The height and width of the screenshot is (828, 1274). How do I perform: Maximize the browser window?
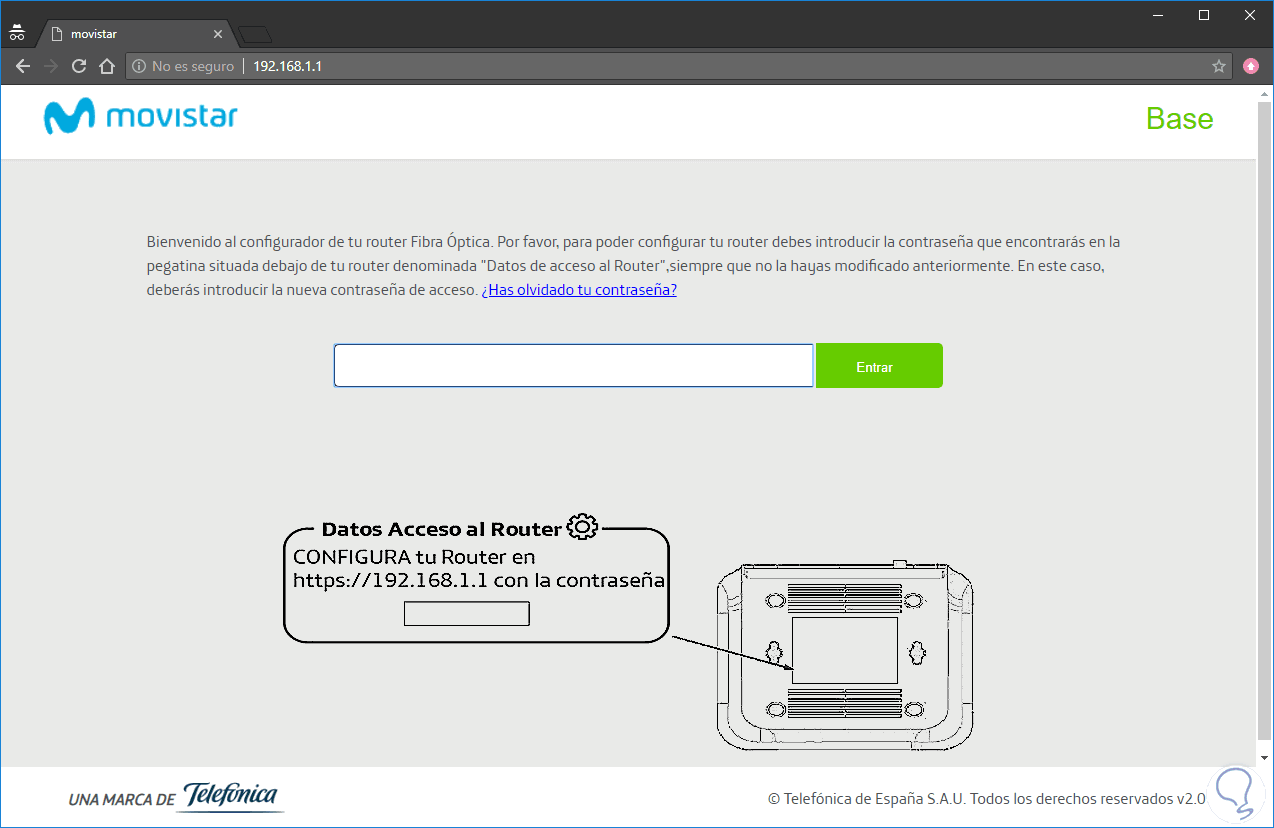(1204, 15)
